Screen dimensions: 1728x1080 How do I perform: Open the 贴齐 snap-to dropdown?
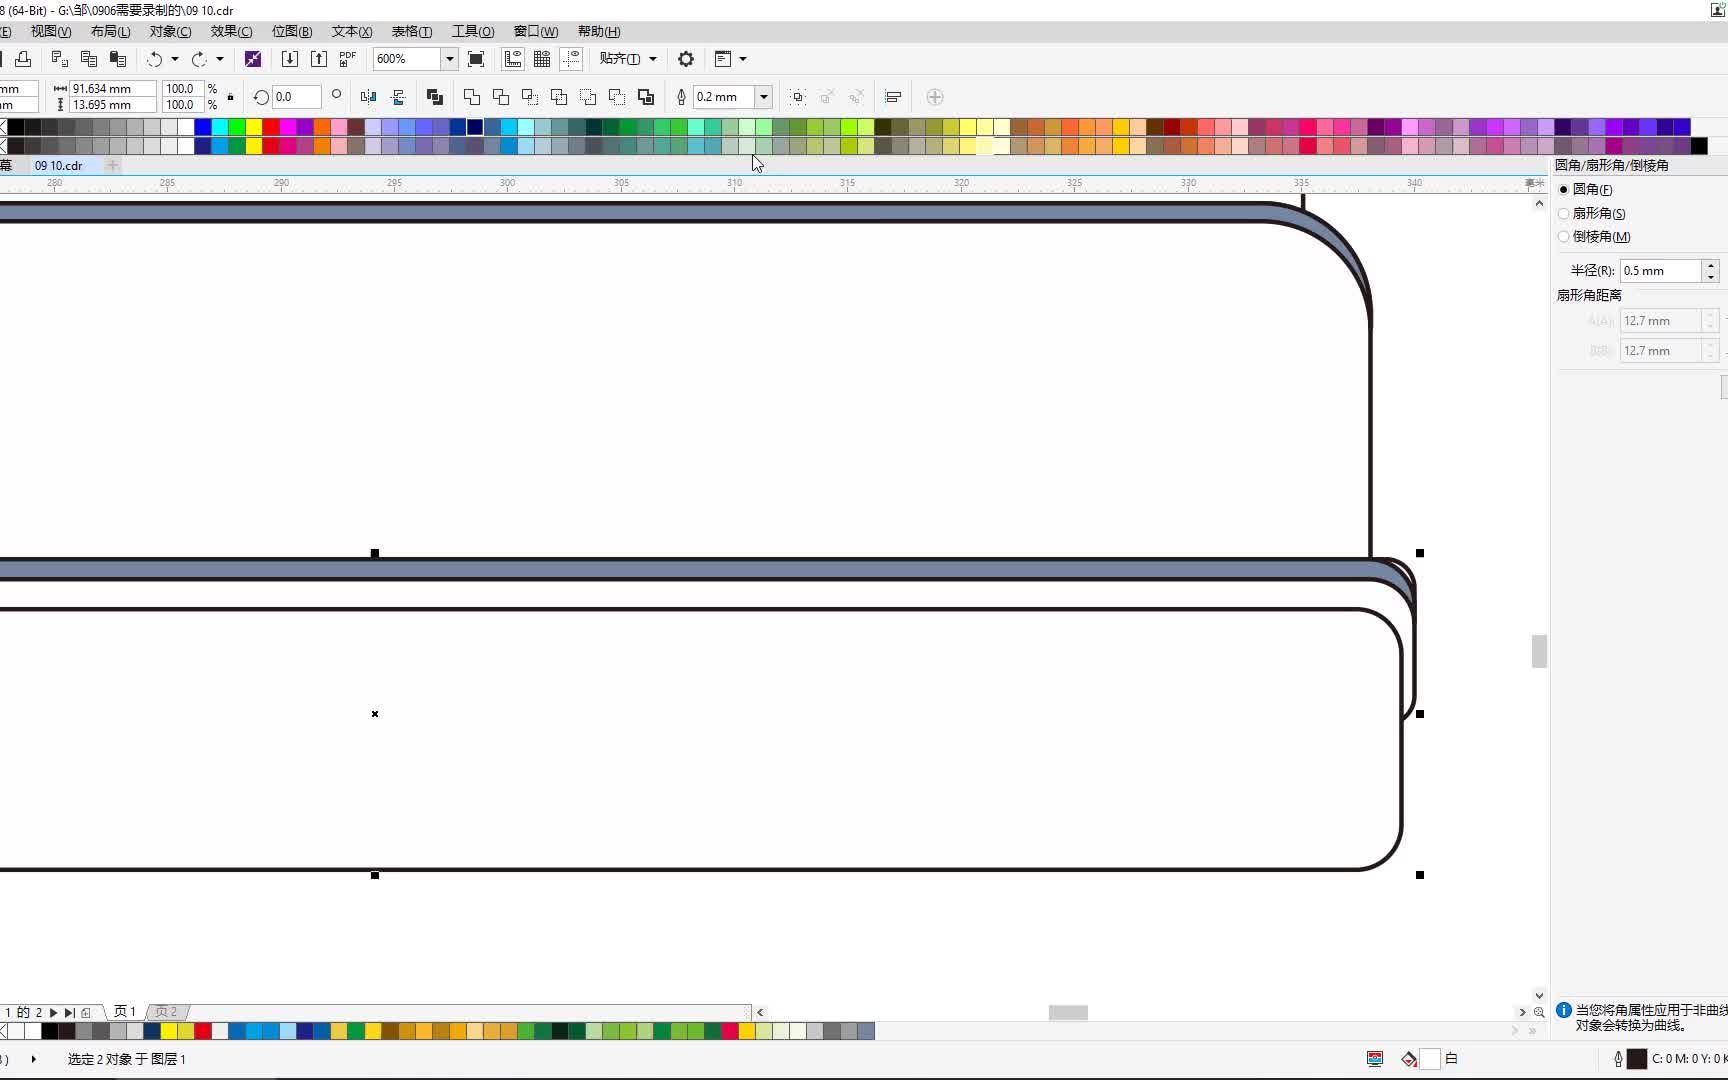pos(628,59)
